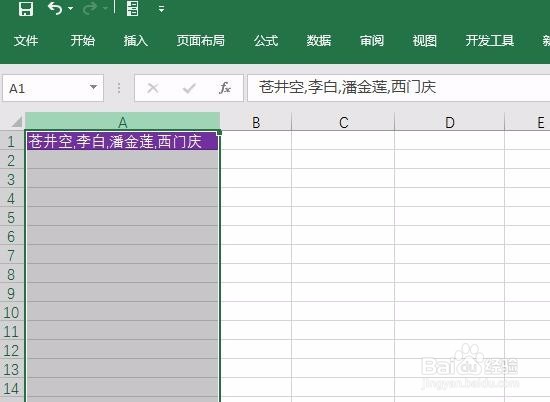Viewport: 550px width, 402px height.
Task: Select cell A1 containing 苍井空,李白,潘金莲,西门庆
Action: (122, 141)
